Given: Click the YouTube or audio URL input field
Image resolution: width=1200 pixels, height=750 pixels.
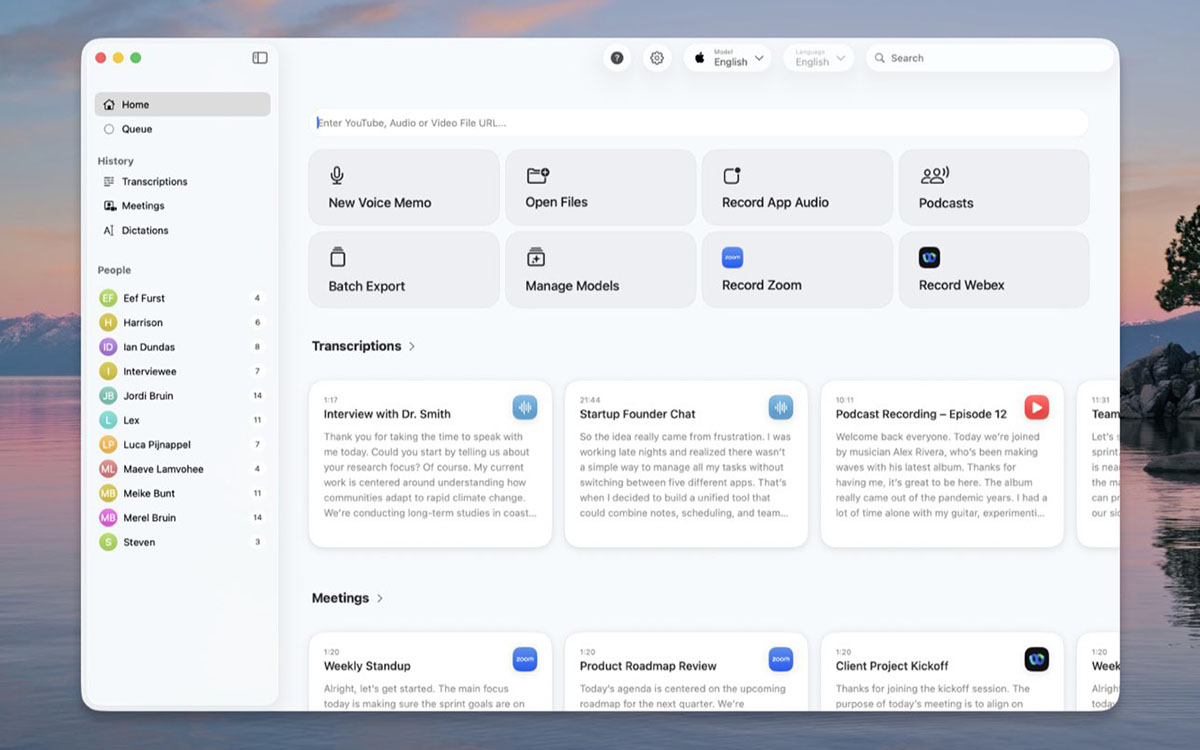Looking at the screenshot, I should point(698,123).
